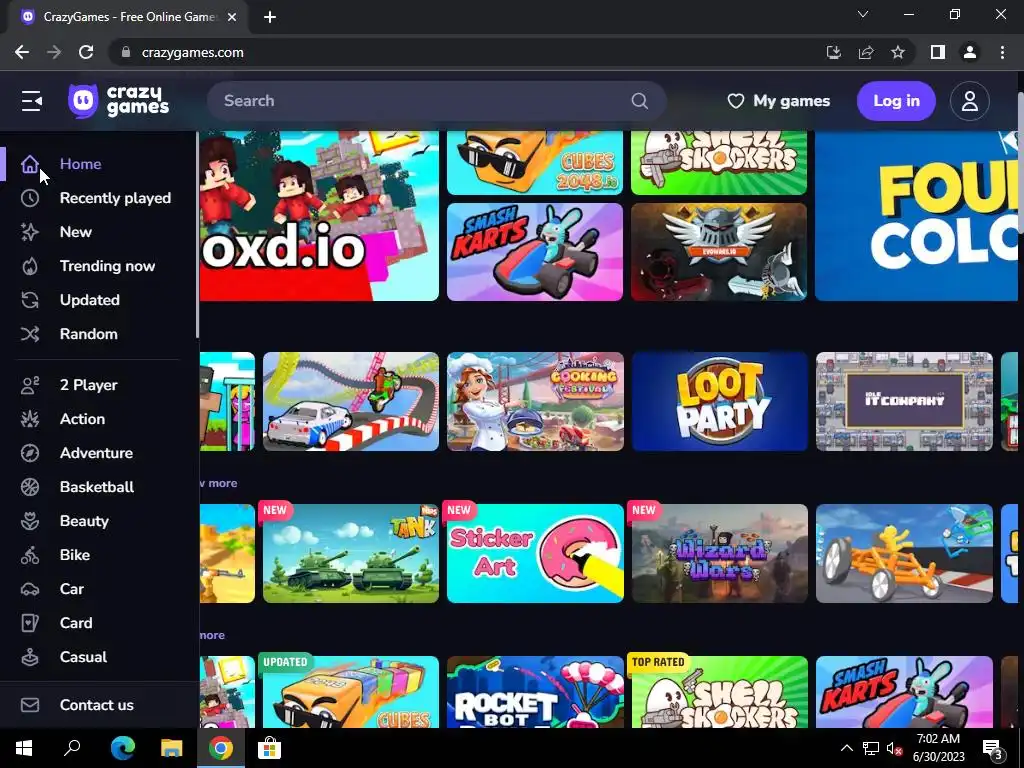The height and width of the screenshot is (768, 1024).
Task: Collapse the sidebar with the hamburger icon
Action: (x=31, y=101)
